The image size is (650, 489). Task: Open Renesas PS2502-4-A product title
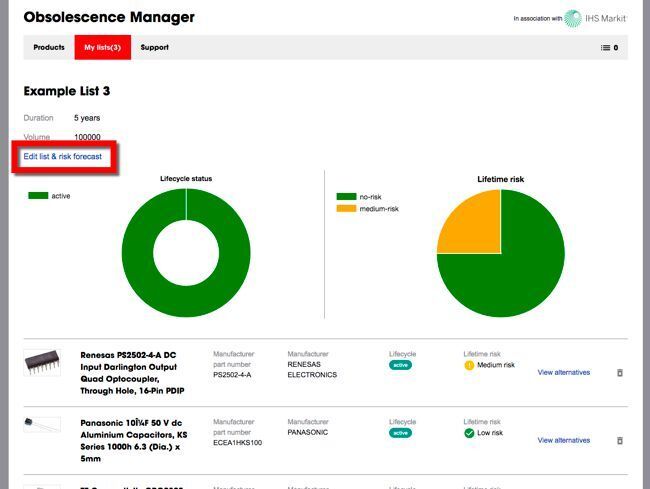[x=132, y=373]
